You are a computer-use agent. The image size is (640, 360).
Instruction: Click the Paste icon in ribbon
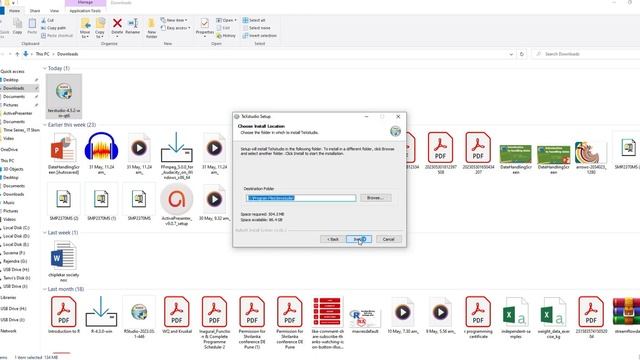point(32,27)
